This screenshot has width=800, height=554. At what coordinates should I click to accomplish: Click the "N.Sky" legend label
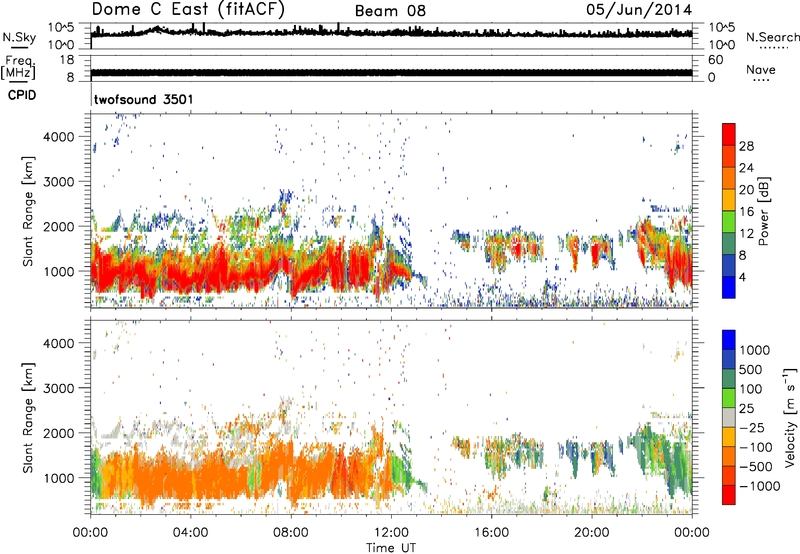click(19, 37)
